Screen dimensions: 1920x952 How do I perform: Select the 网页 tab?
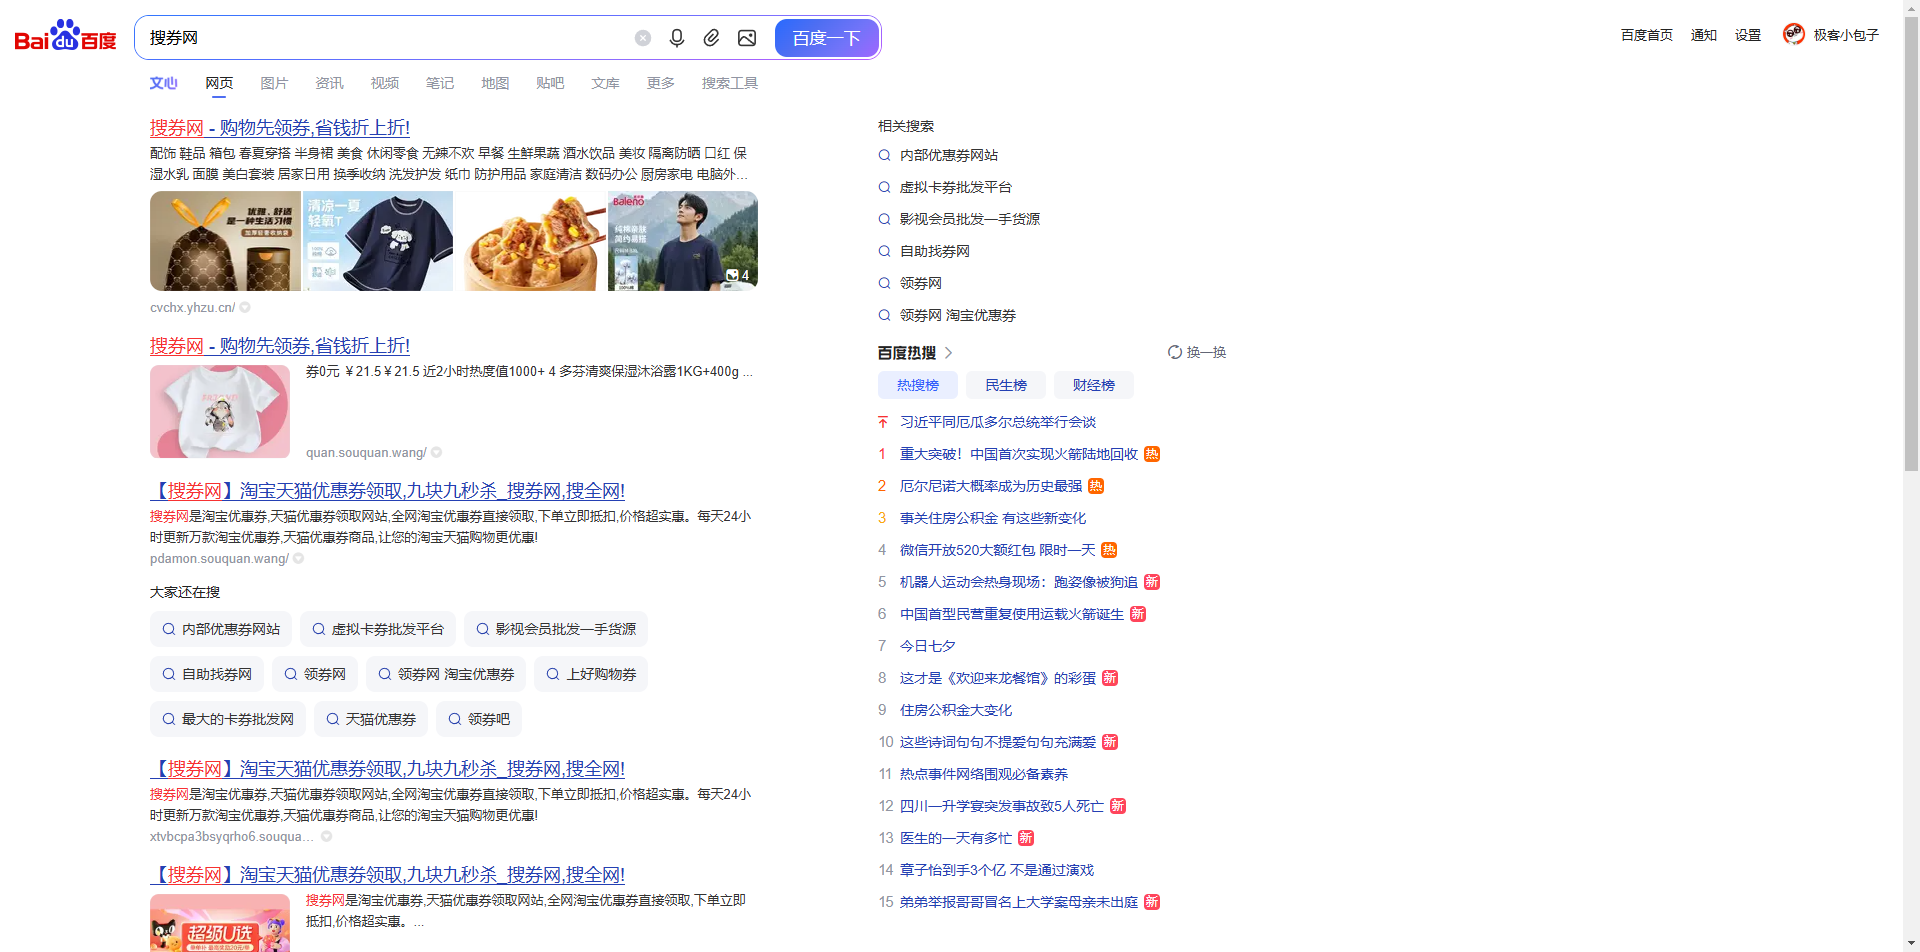(219, 83)
